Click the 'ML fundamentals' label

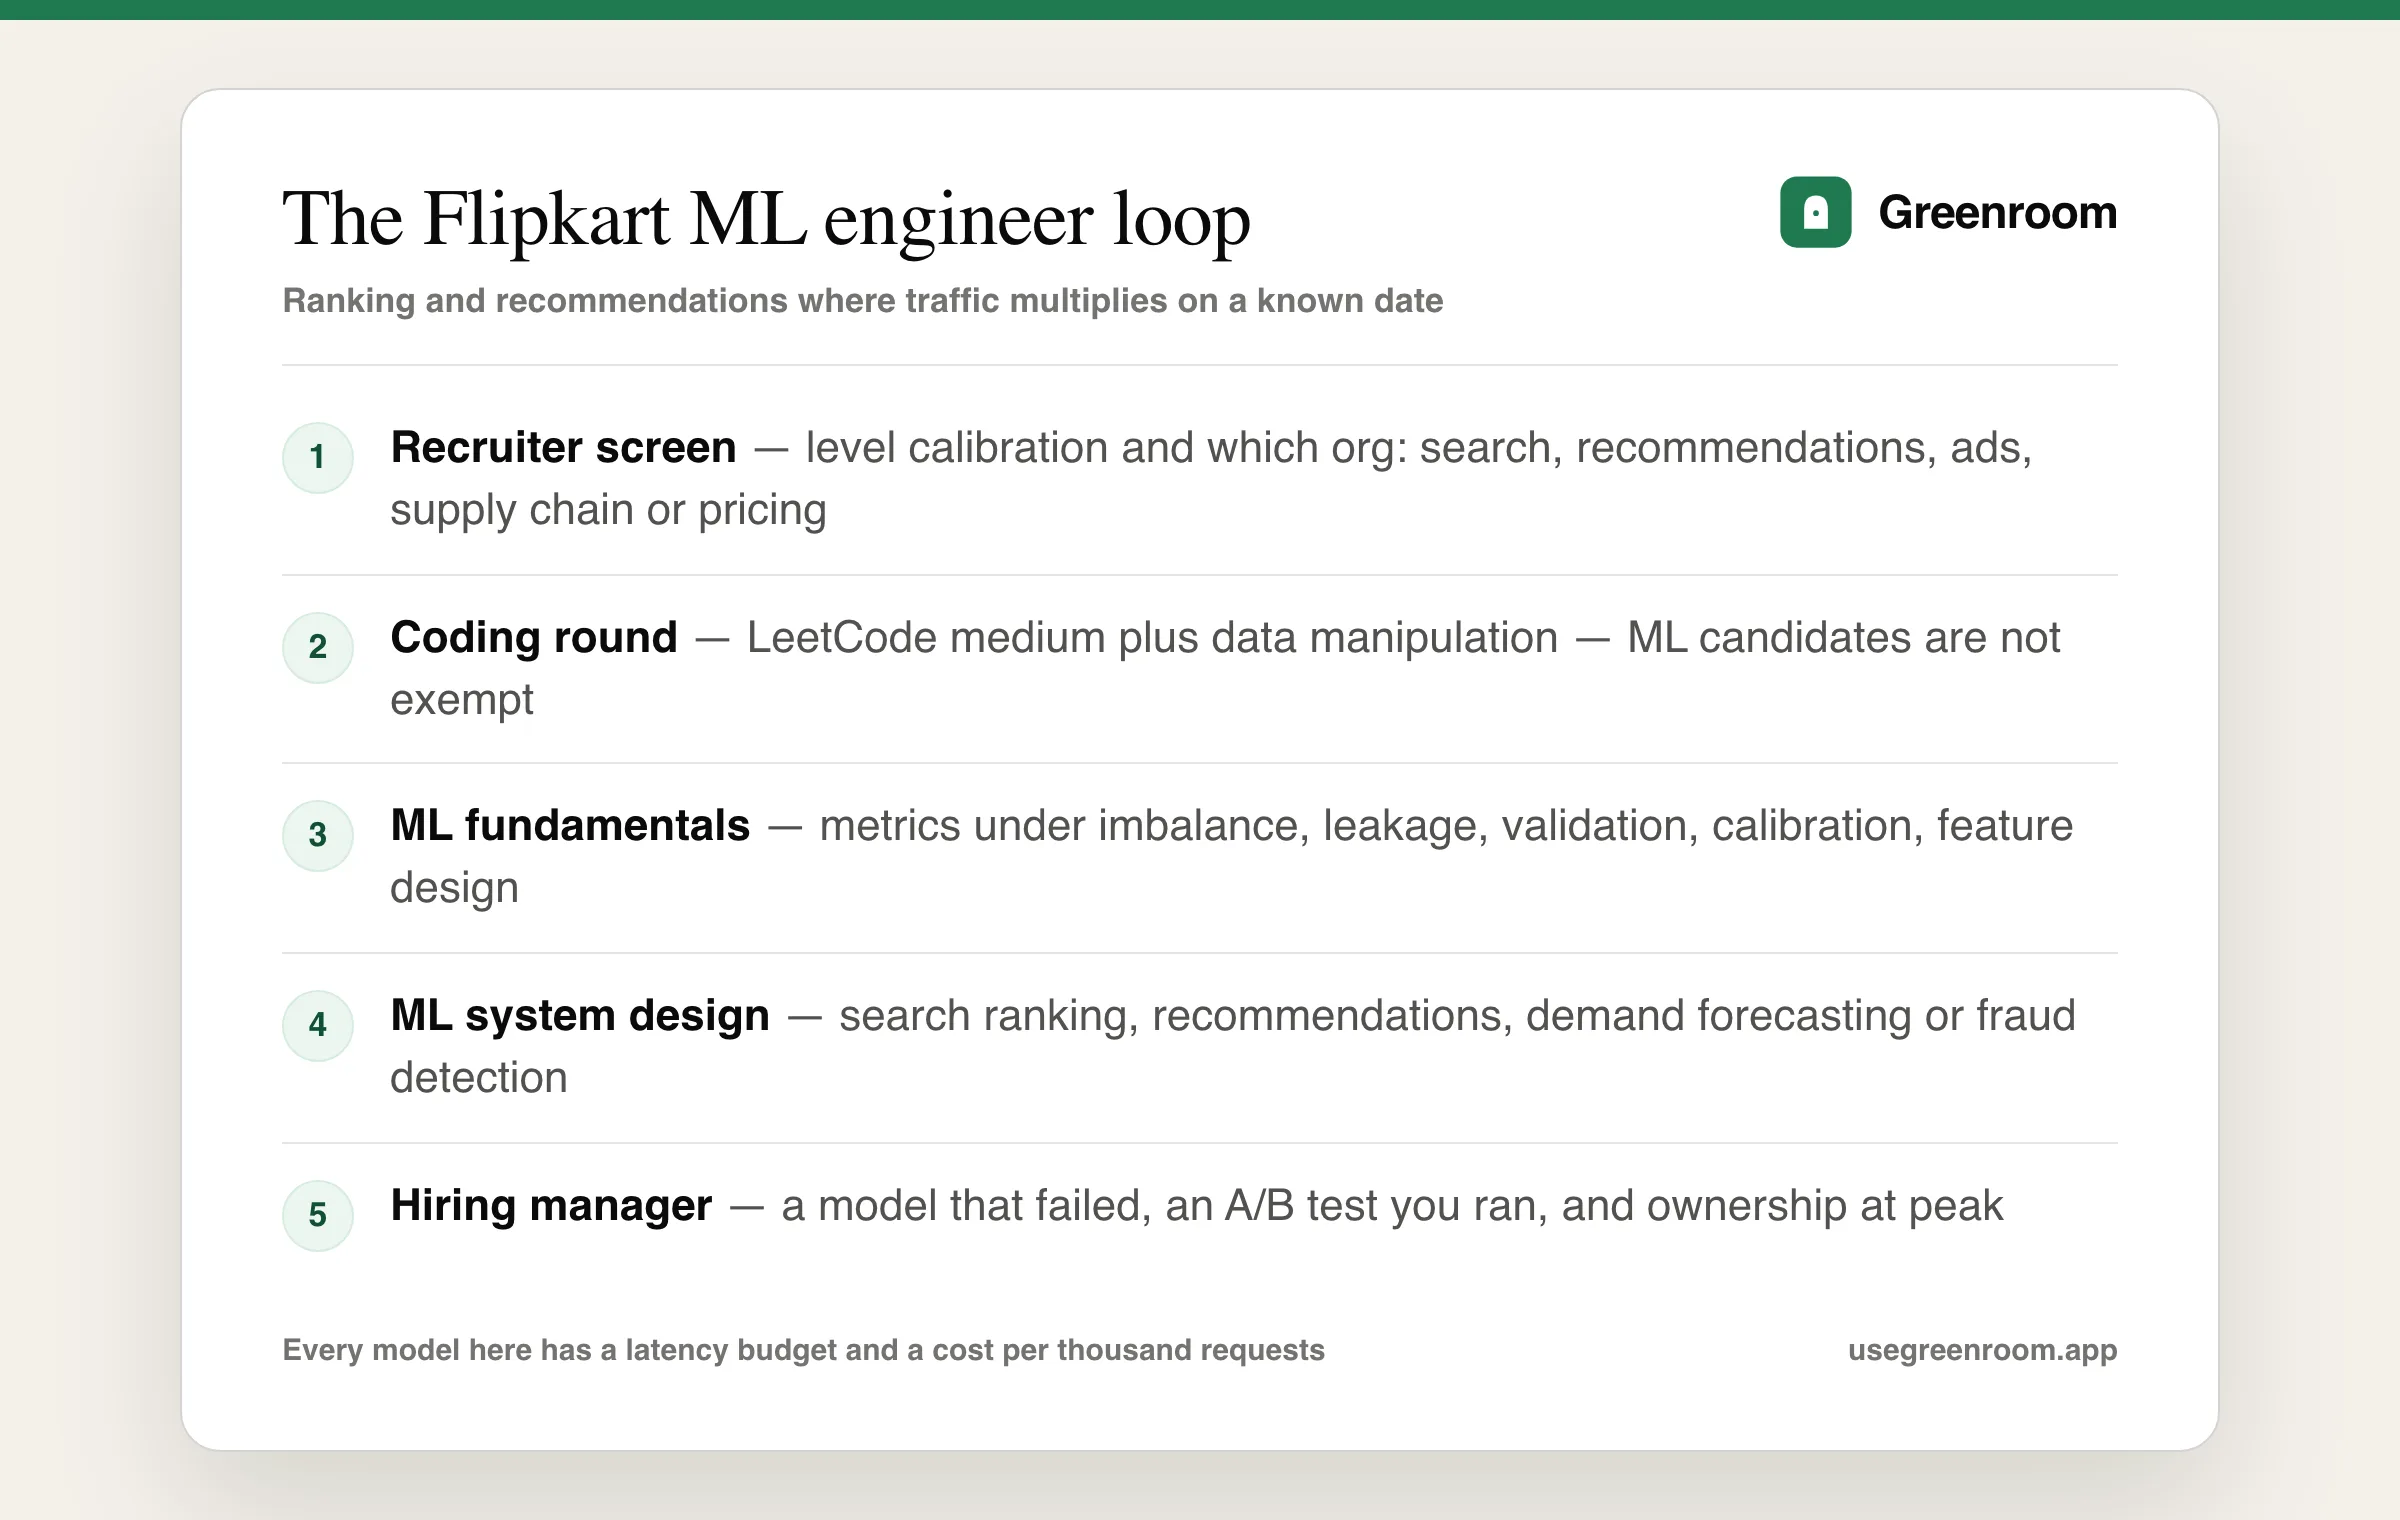coord(570,826)
